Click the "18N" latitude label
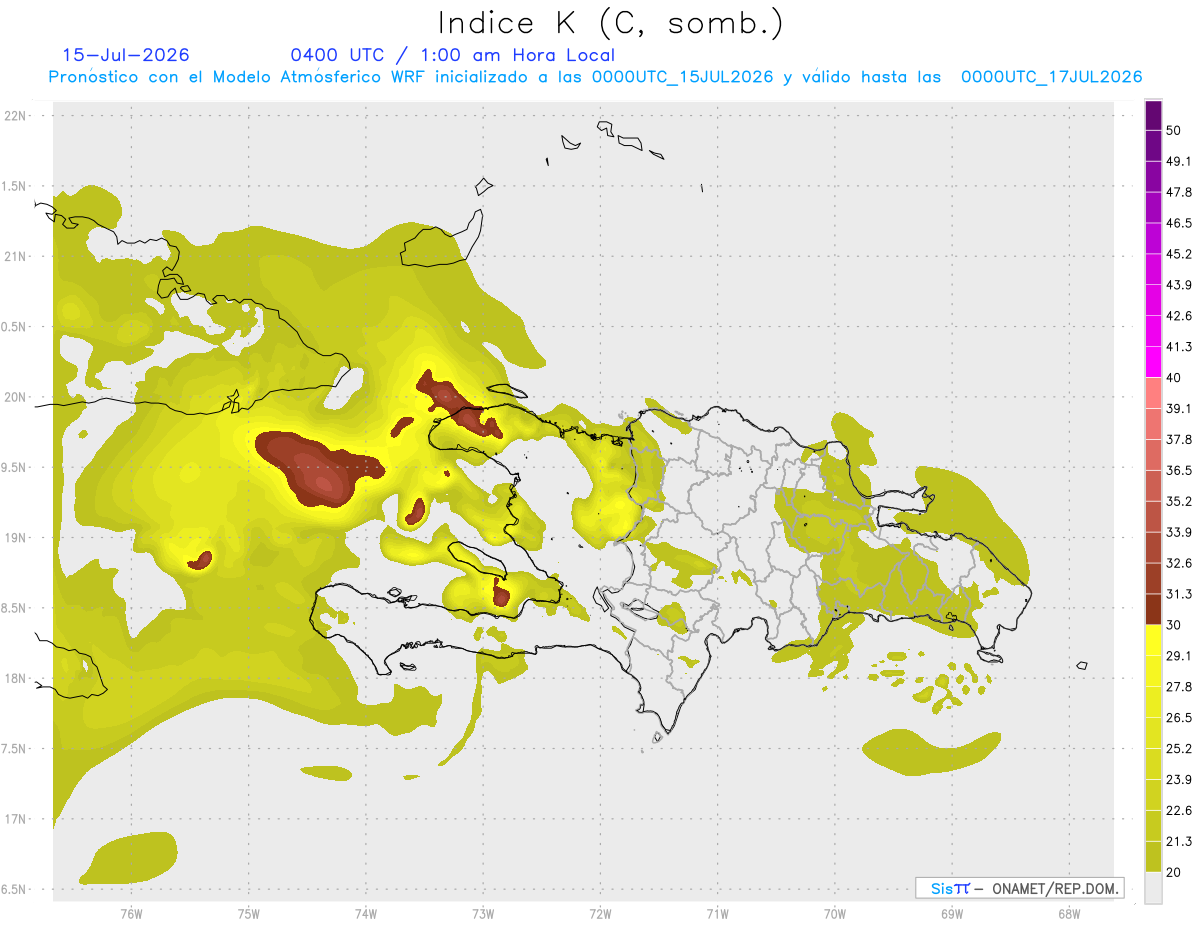 coord(15,678)
